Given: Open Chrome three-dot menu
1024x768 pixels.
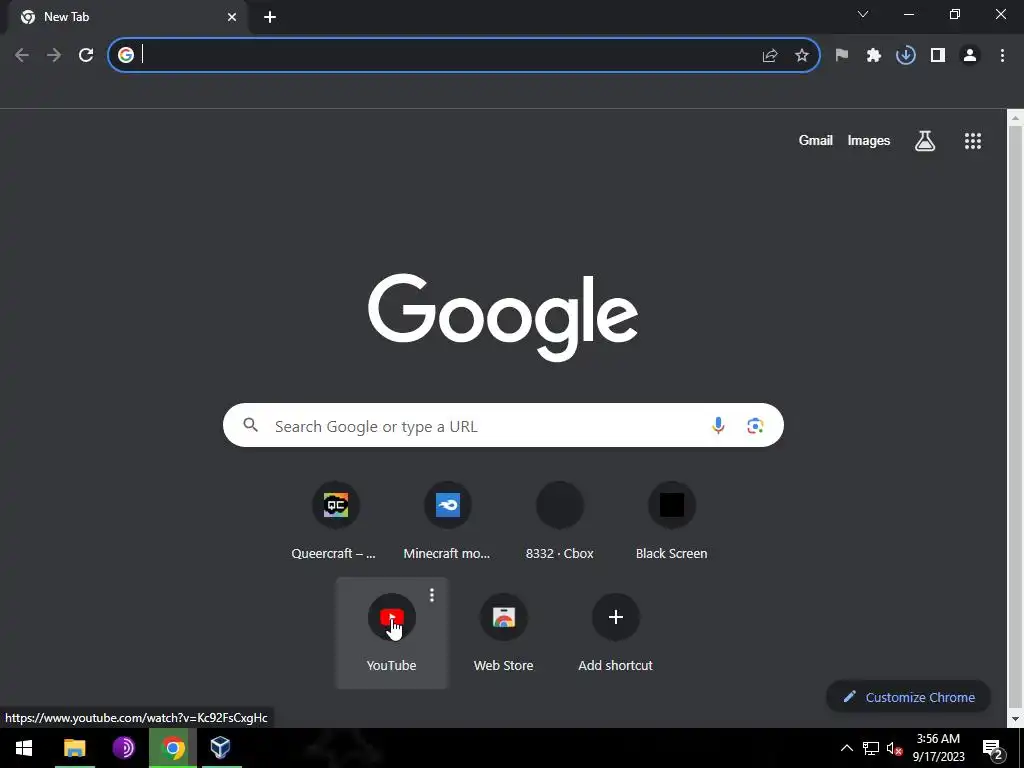Looking at the screenshot, I should coord(1002,56).
